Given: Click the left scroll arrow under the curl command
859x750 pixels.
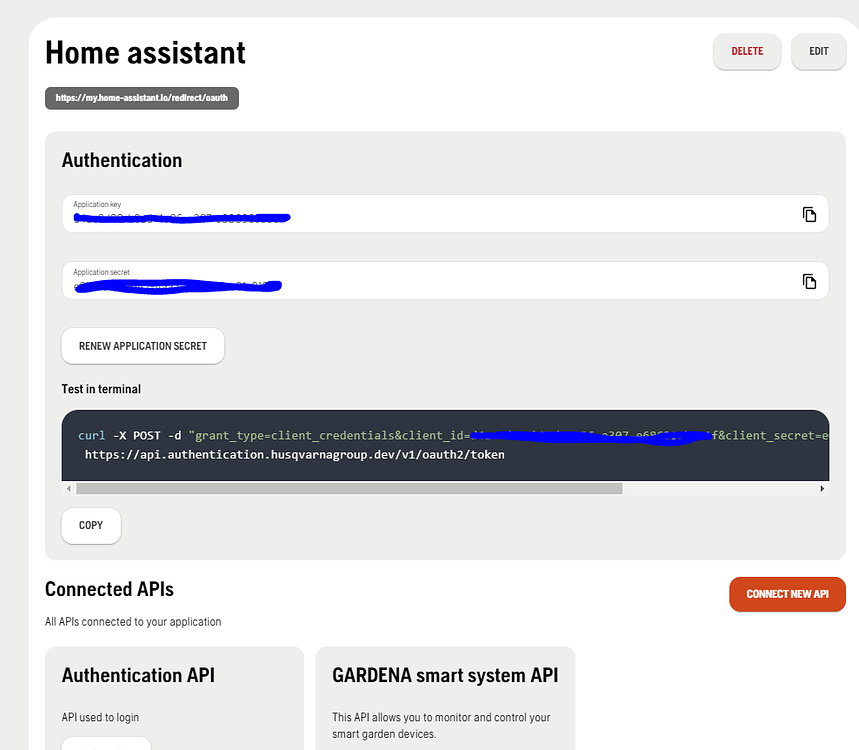Looking at the screenshot, I should [68, 488].
